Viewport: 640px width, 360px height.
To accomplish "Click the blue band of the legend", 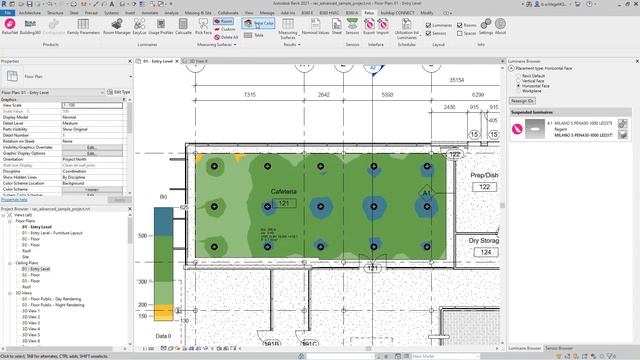I will (x=163, y=222).
